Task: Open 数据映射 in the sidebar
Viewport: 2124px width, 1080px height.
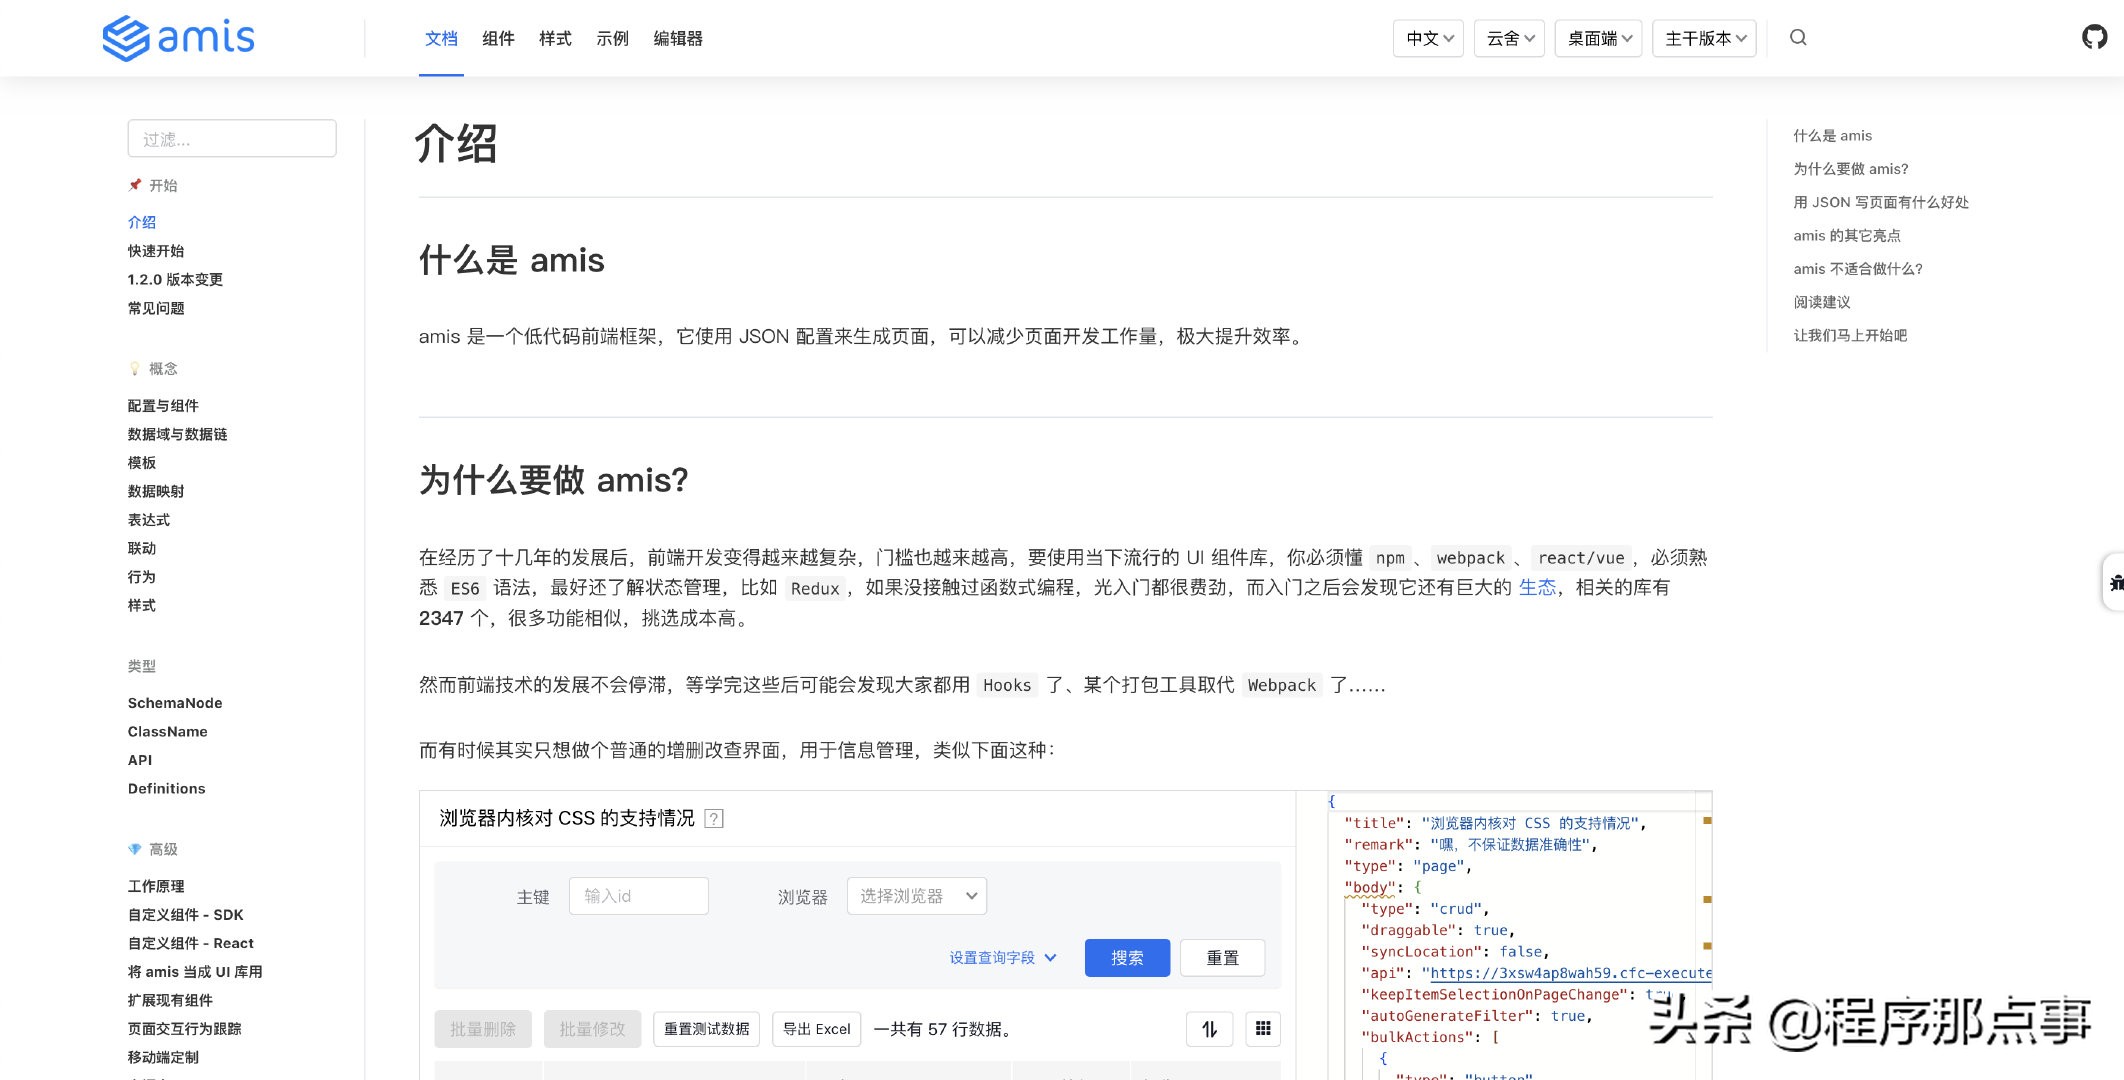Action: [x=156, y=491]
